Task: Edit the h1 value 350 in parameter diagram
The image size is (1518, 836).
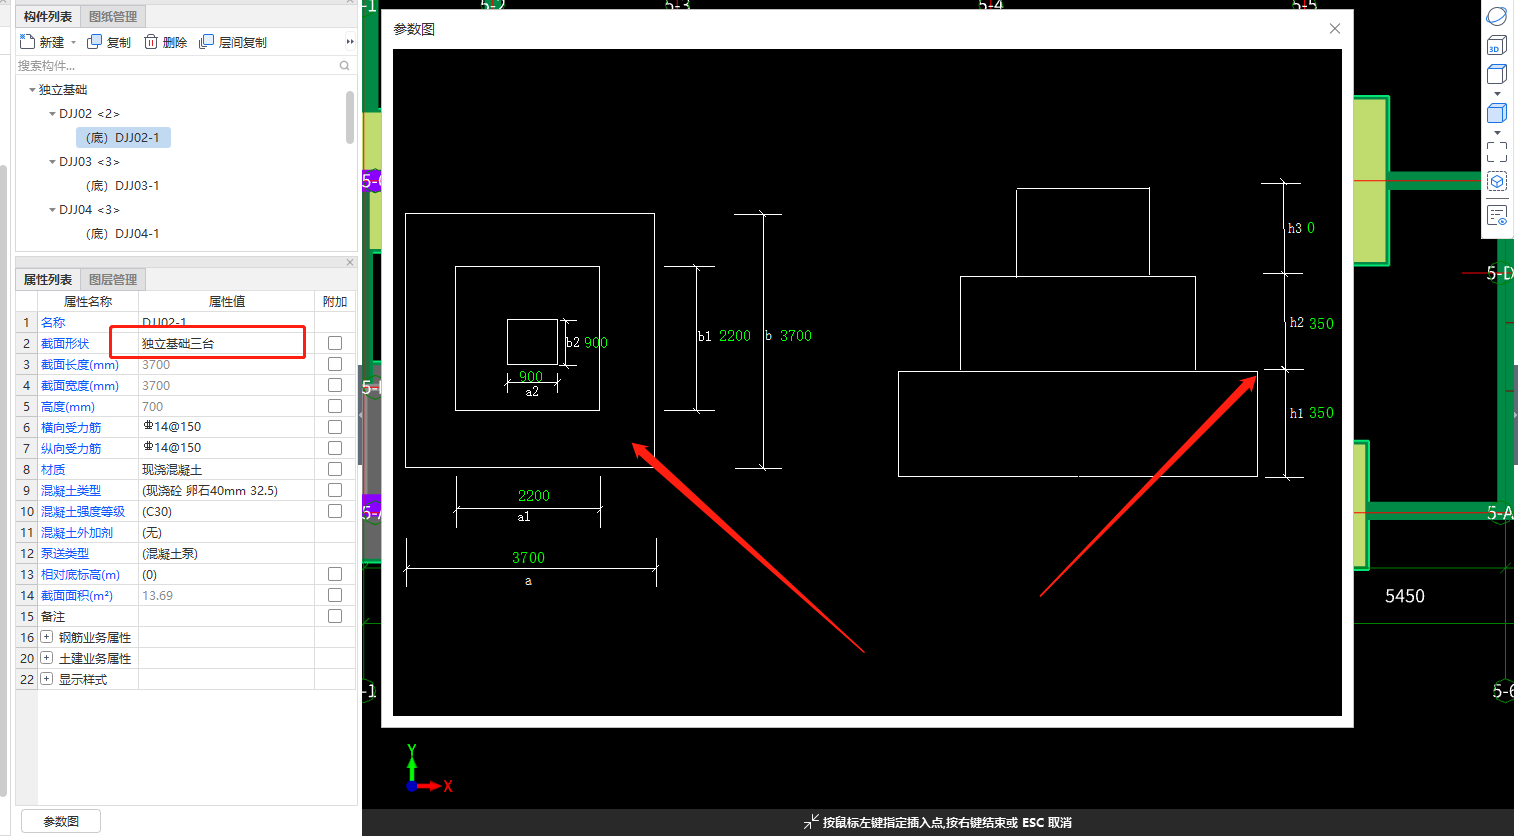Action: click(1321, 412)
